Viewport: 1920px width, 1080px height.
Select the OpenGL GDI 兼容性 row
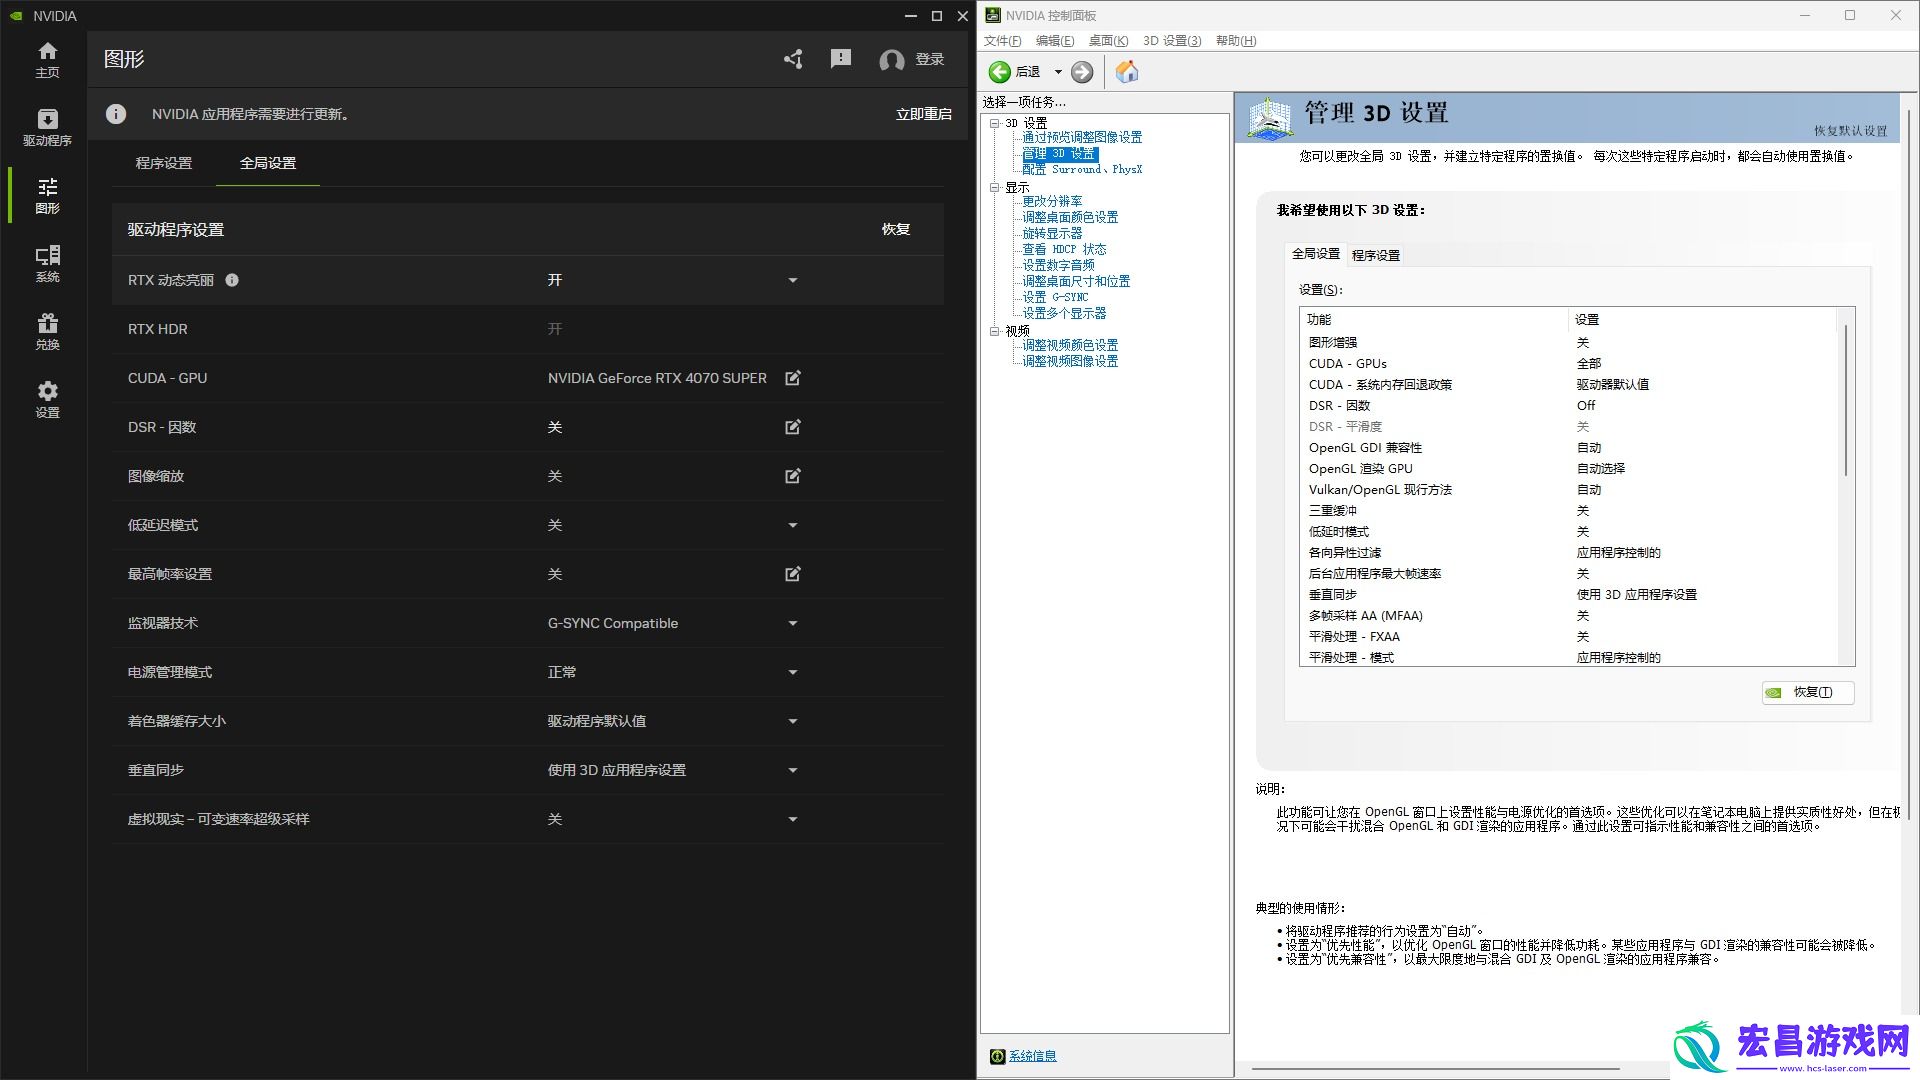point(1570,447)
